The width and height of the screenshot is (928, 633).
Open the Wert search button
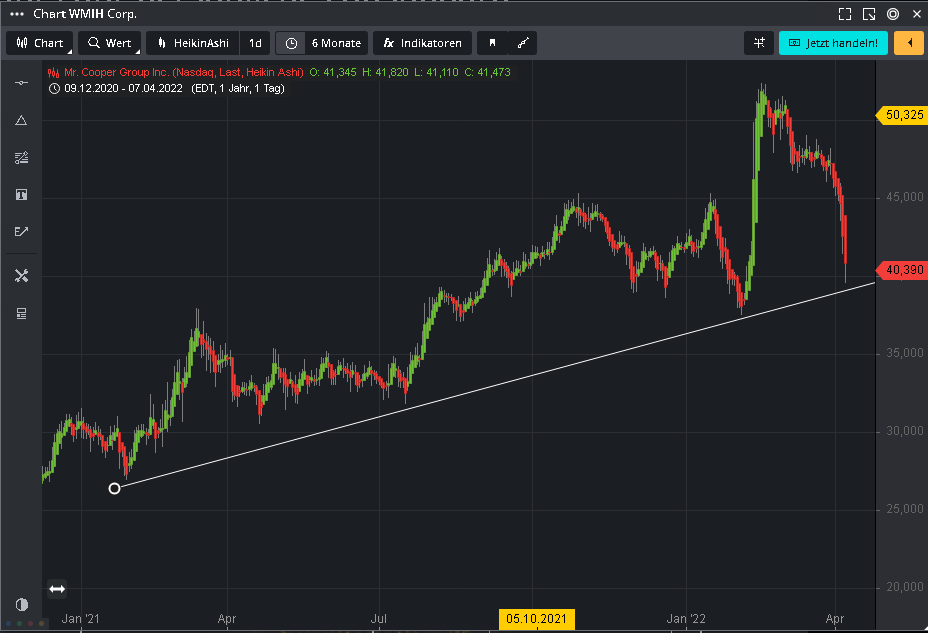pyautogui.click(x=109, y=43)
